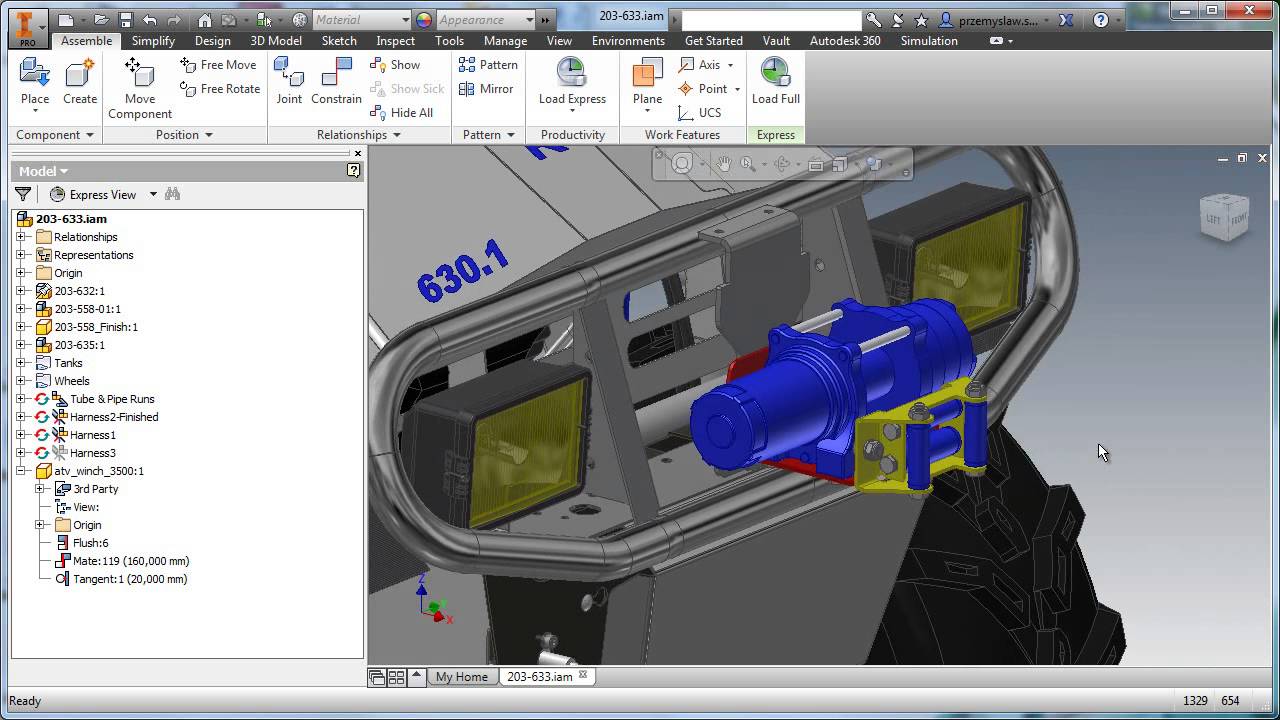Expand the Tanks tree node
The height and width of the screenshot is (720, 1280).
[x=21, y=363]
